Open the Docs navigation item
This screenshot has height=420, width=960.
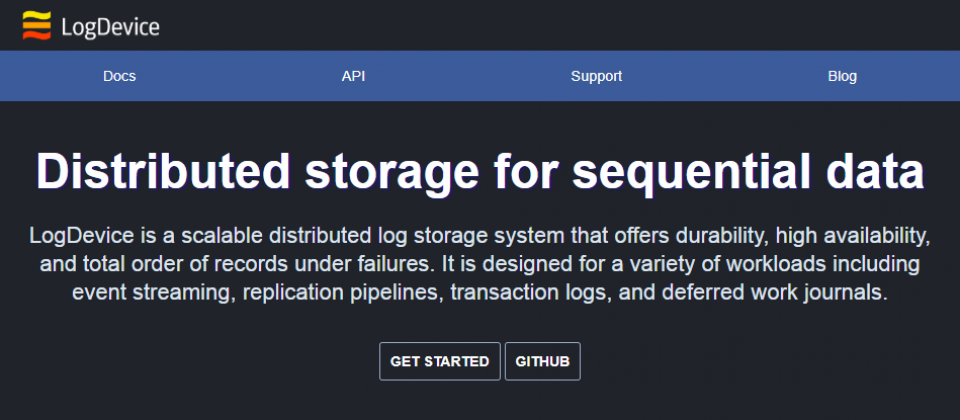[119, 77]
